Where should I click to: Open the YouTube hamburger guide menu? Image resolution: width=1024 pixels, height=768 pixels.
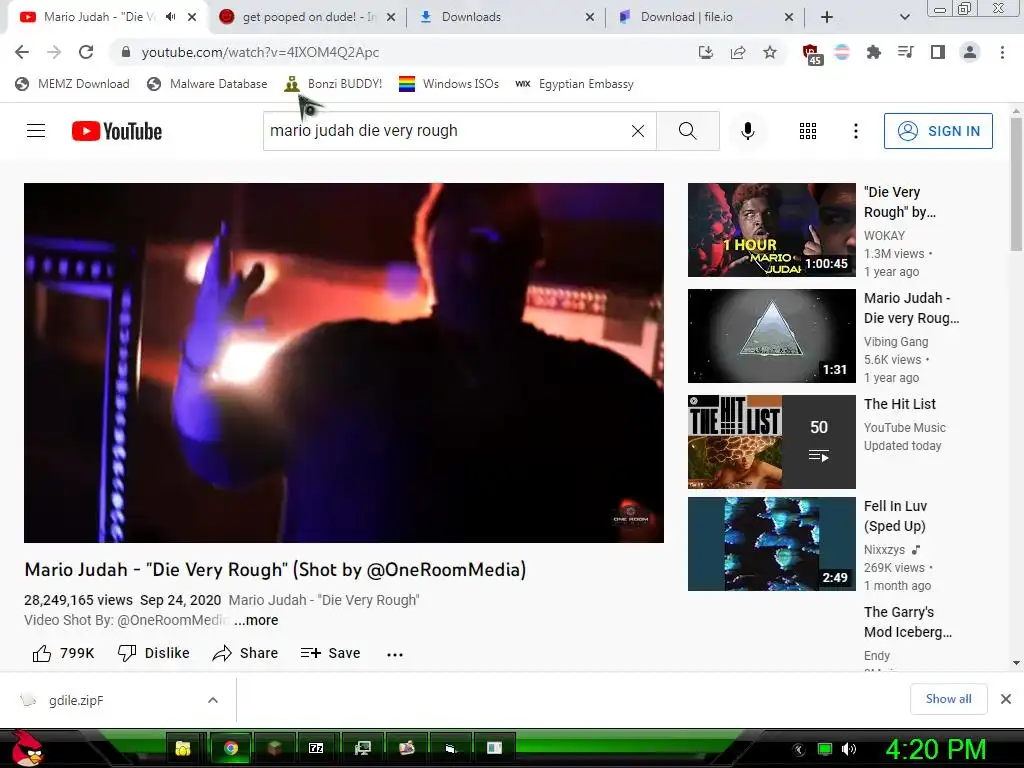tap(36, 131)
